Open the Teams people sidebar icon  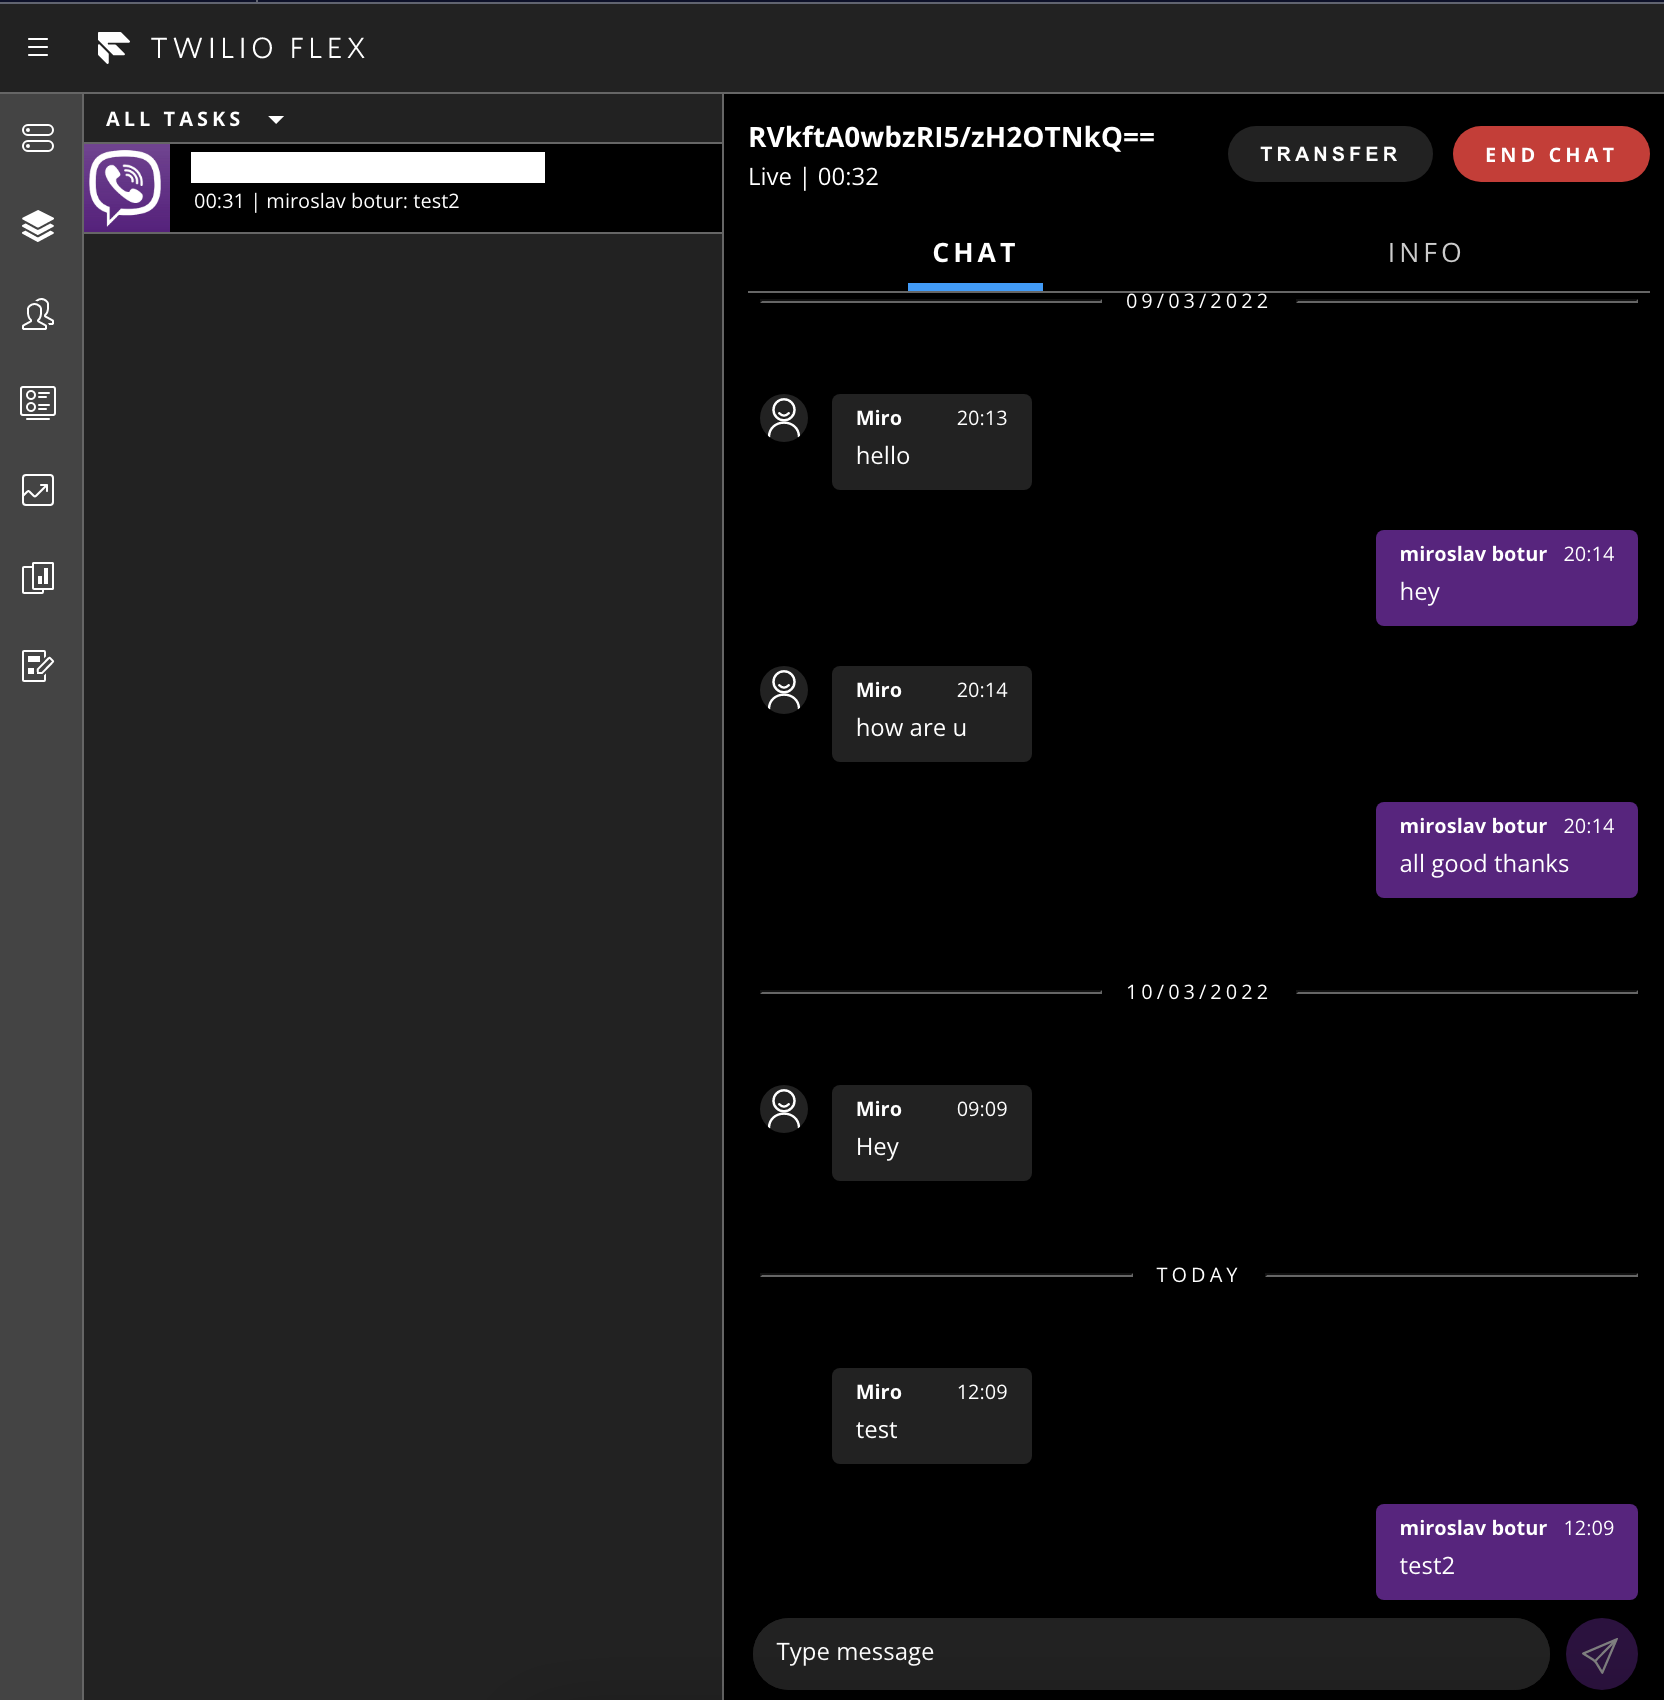(38, 314)
